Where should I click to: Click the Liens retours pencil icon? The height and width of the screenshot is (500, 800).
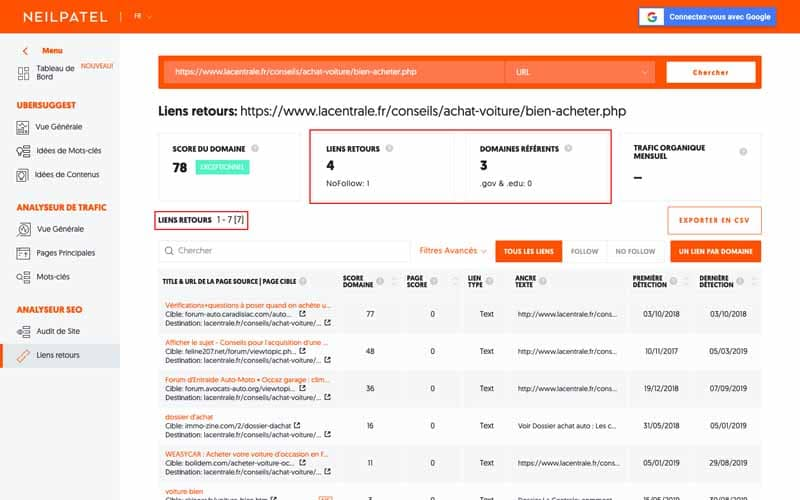23,356
